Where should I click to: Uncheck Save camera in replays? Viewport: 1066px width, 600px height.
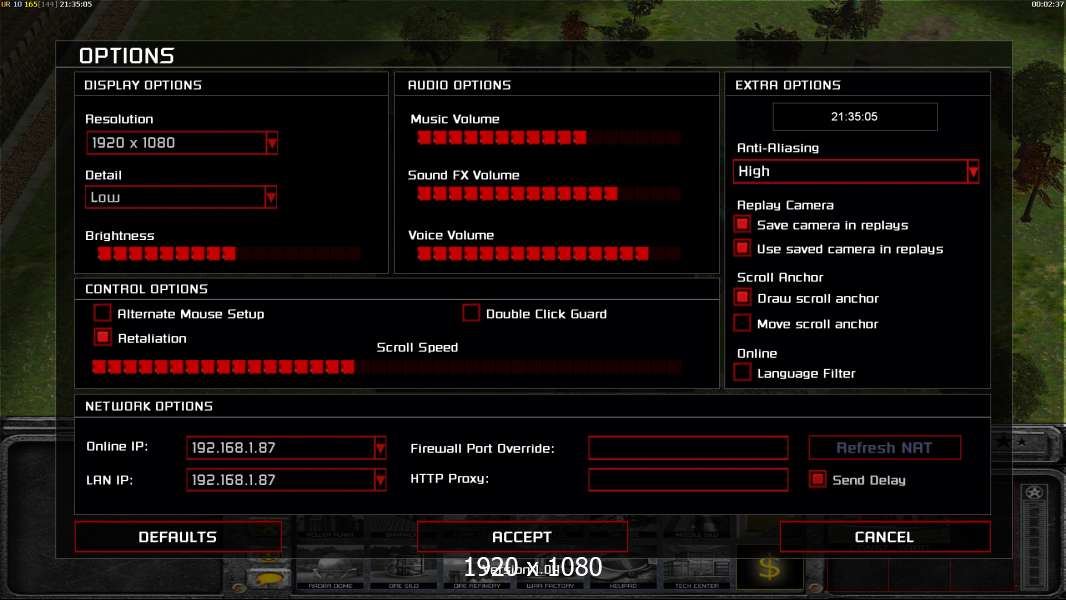tap(742, 225)
